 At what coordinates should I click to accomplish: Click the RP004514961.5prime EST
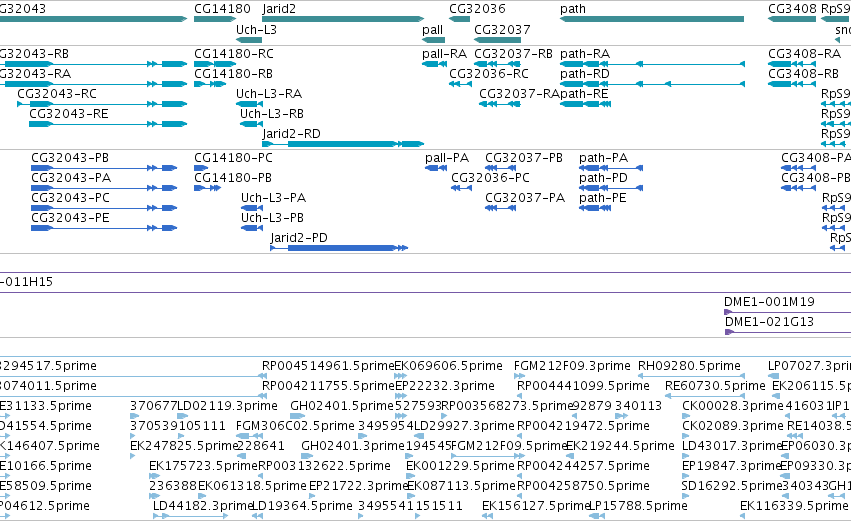pos(328,366)
